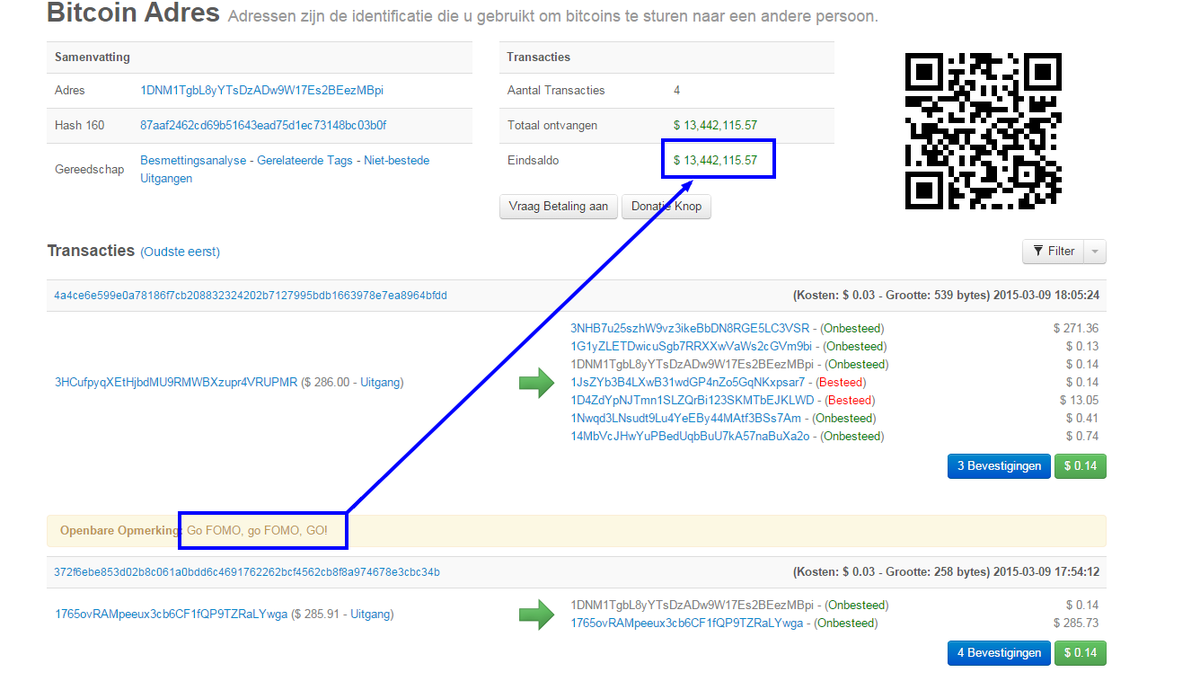This screenshot has width=1200, height=681.
Task: Click the $ 271.36 output amount
Action: (x=1076, y=328)
